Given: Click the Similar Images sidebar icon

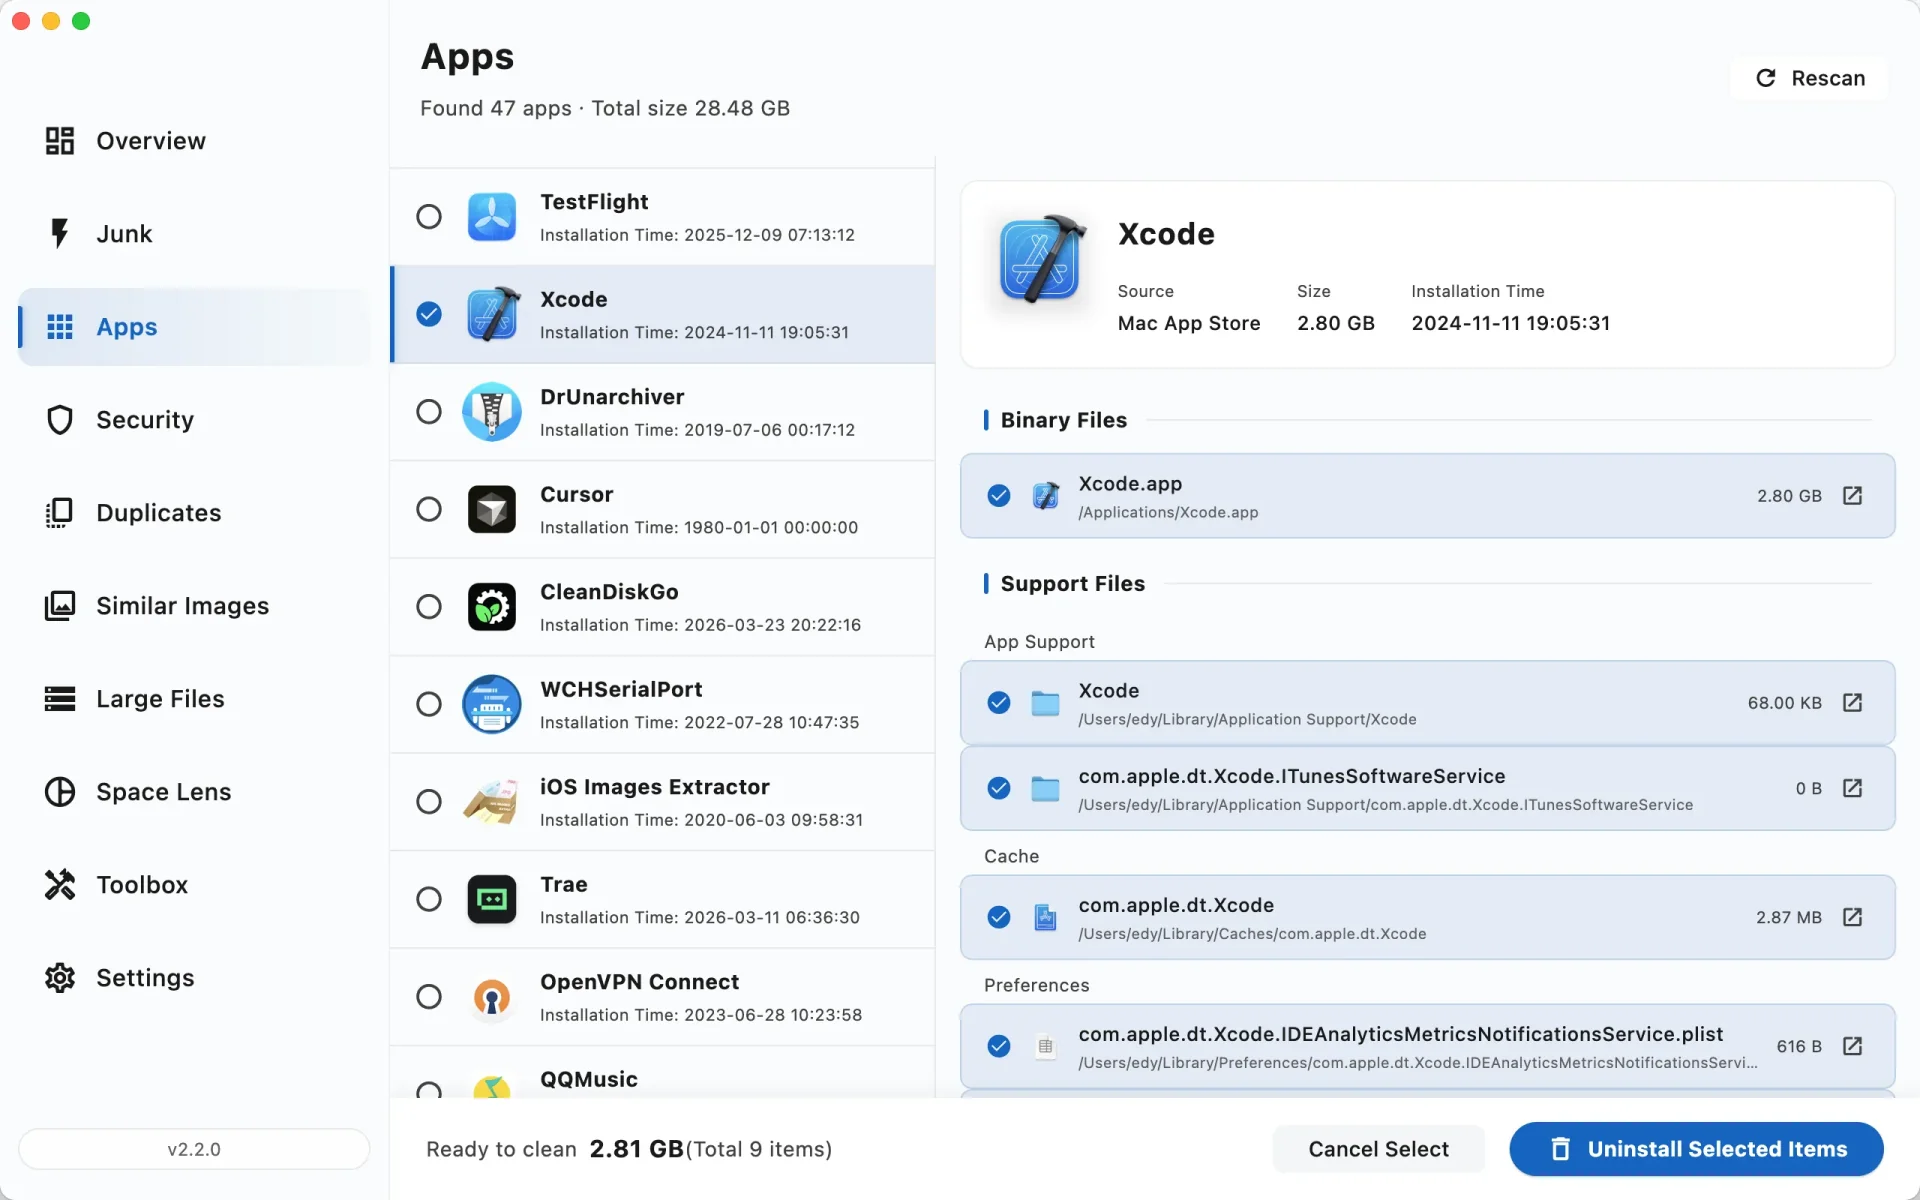Looking at the screenshot, I should coord(60,606).
